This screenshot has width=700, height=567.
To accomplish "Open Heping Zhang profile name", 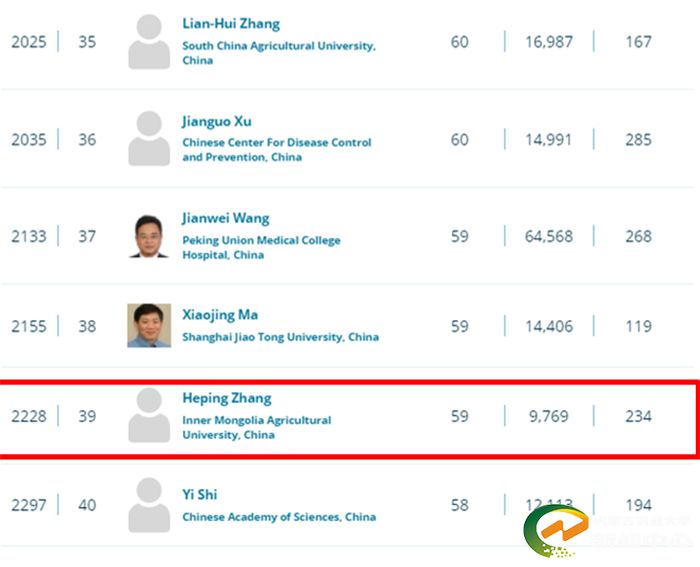I will [227, 398].
